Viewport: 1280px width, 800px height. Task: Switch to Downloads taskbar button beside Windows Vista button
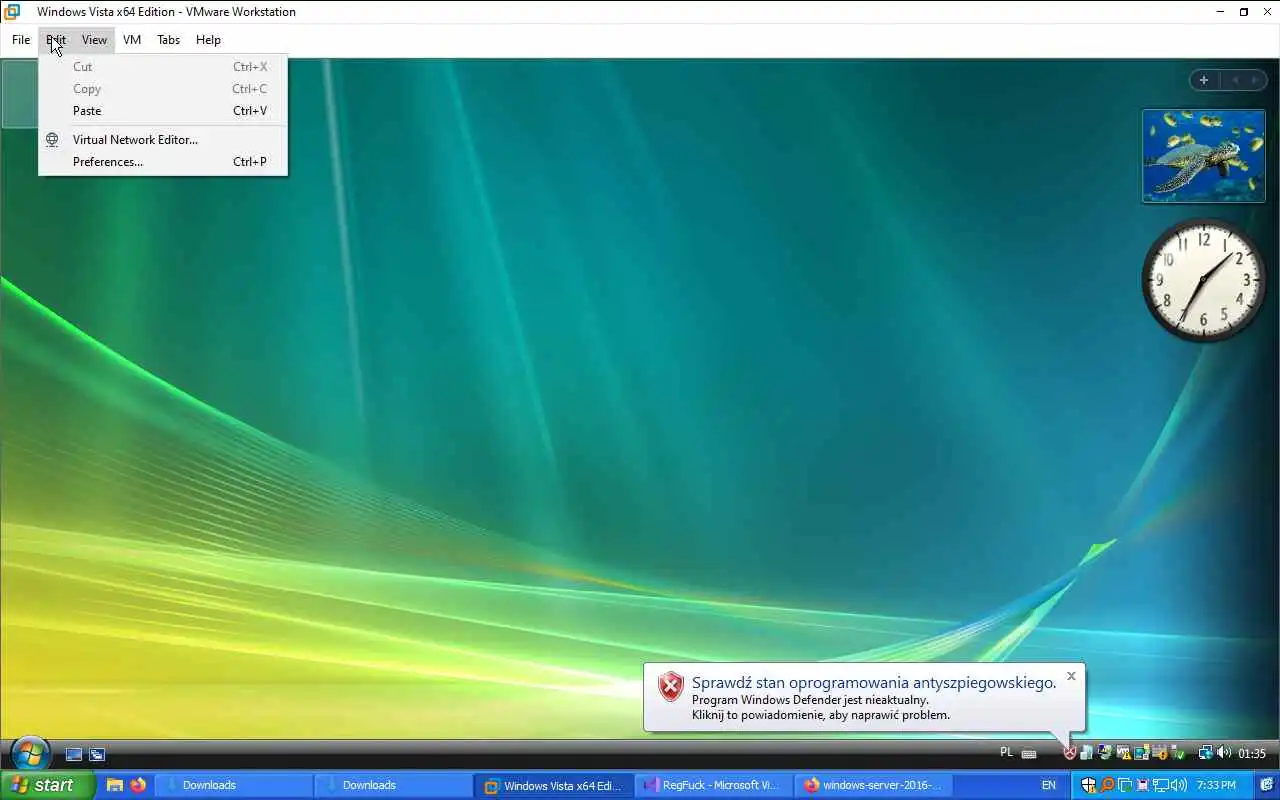tap(395, 785)
